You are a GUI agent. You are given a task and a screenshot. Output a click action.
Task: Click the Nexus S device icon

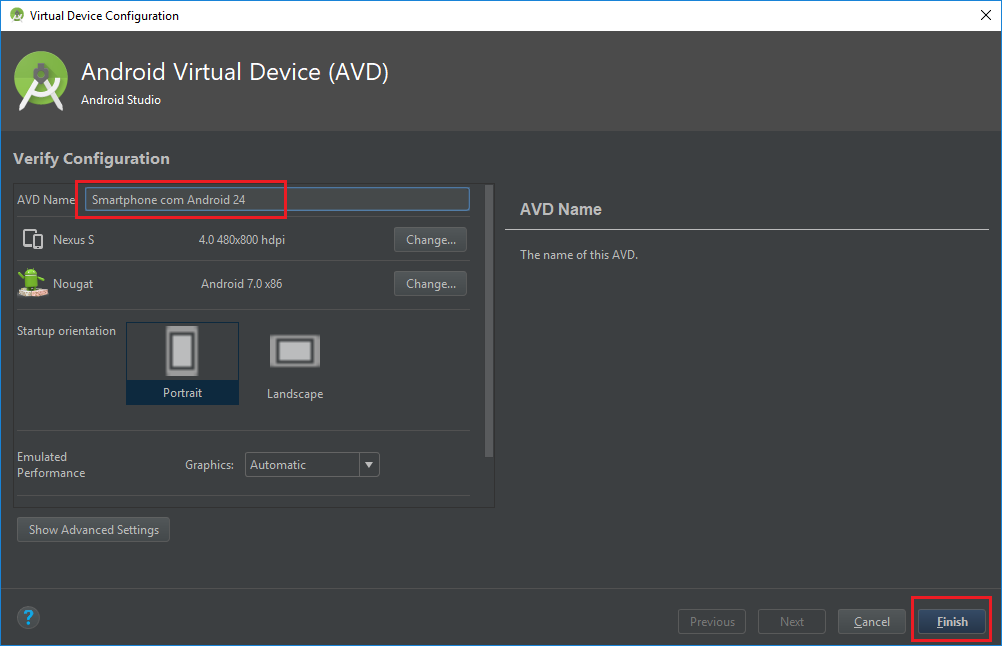click(x=33, y=239)
